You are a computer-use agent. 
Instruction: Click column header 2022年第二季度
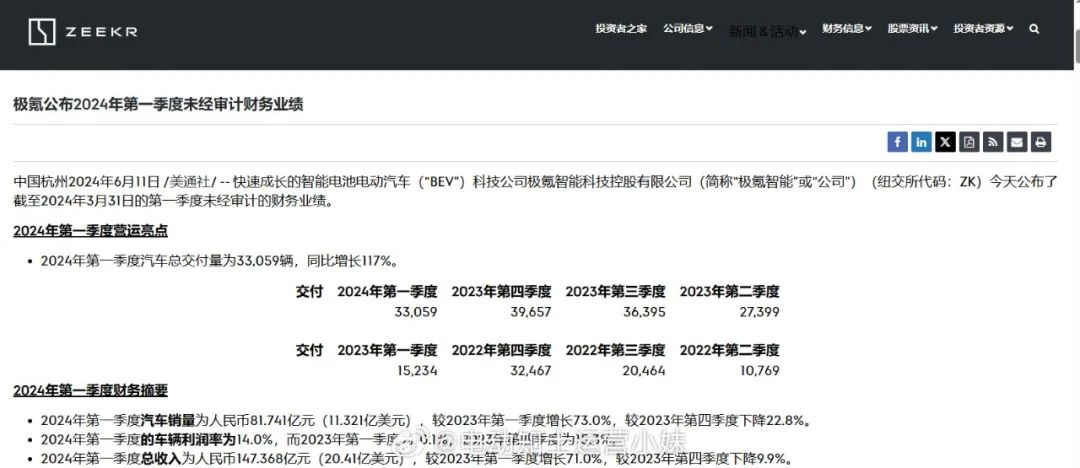(x=729, y=350)
